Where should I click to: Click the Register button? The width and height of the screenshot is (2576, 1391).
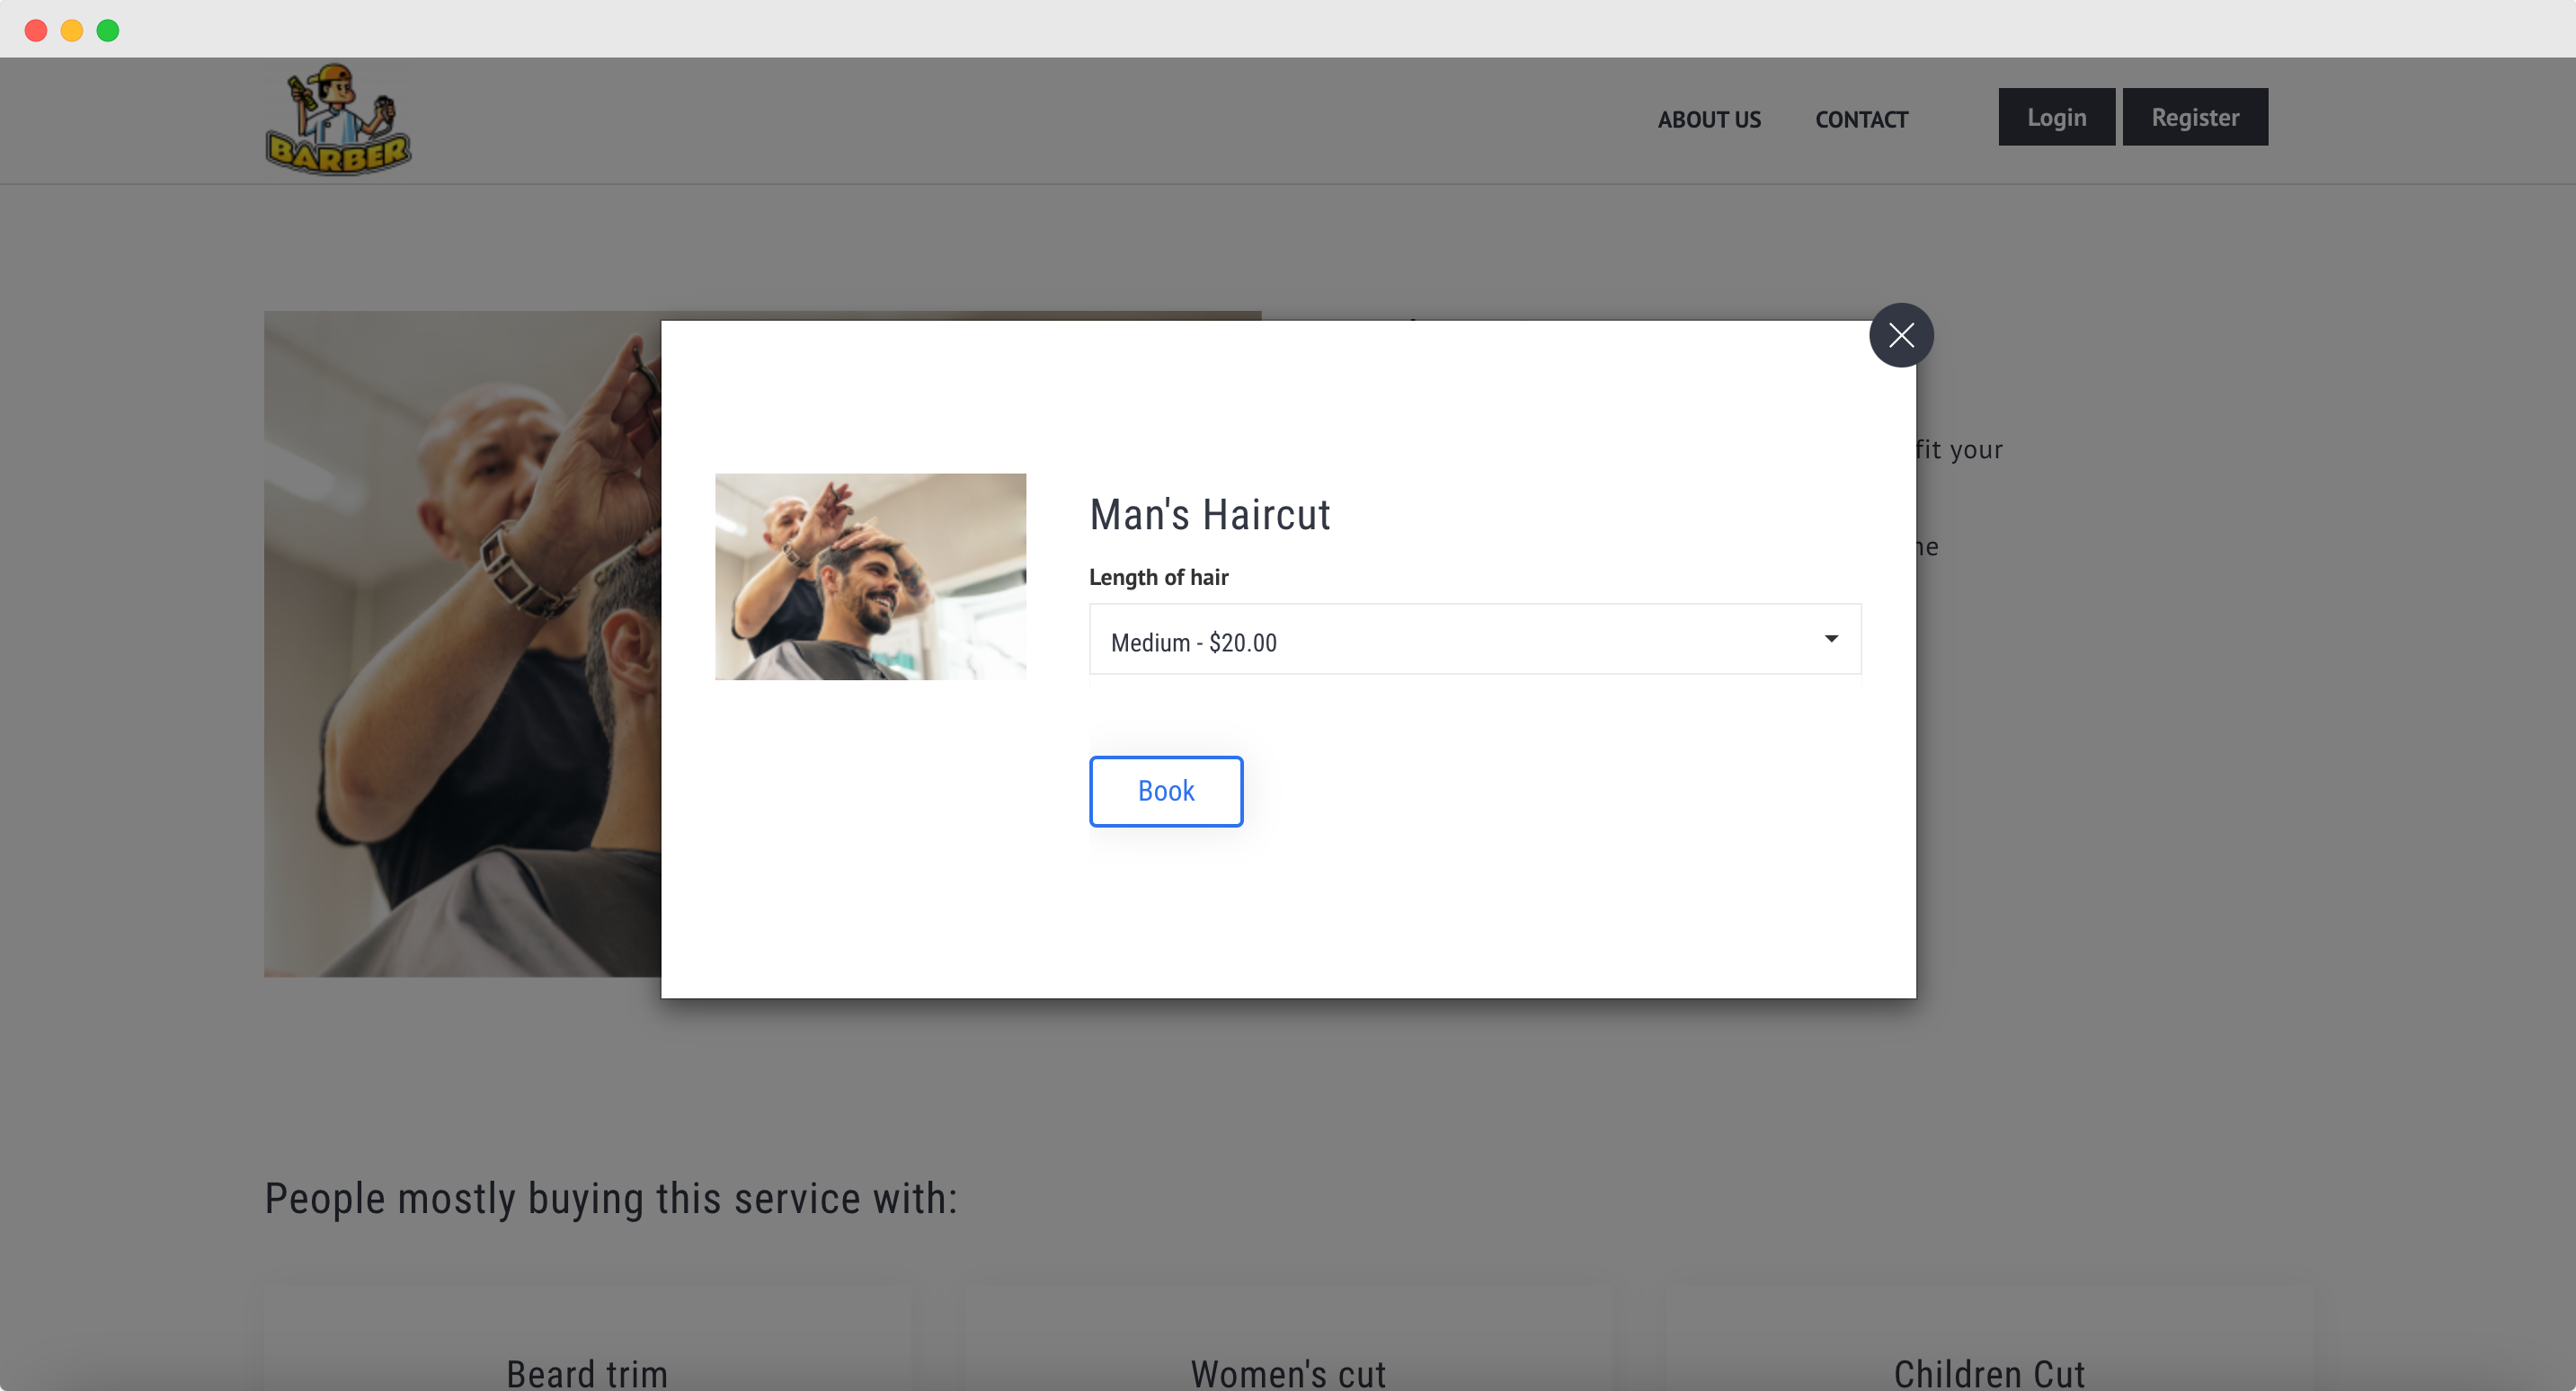pos(2195,117)
